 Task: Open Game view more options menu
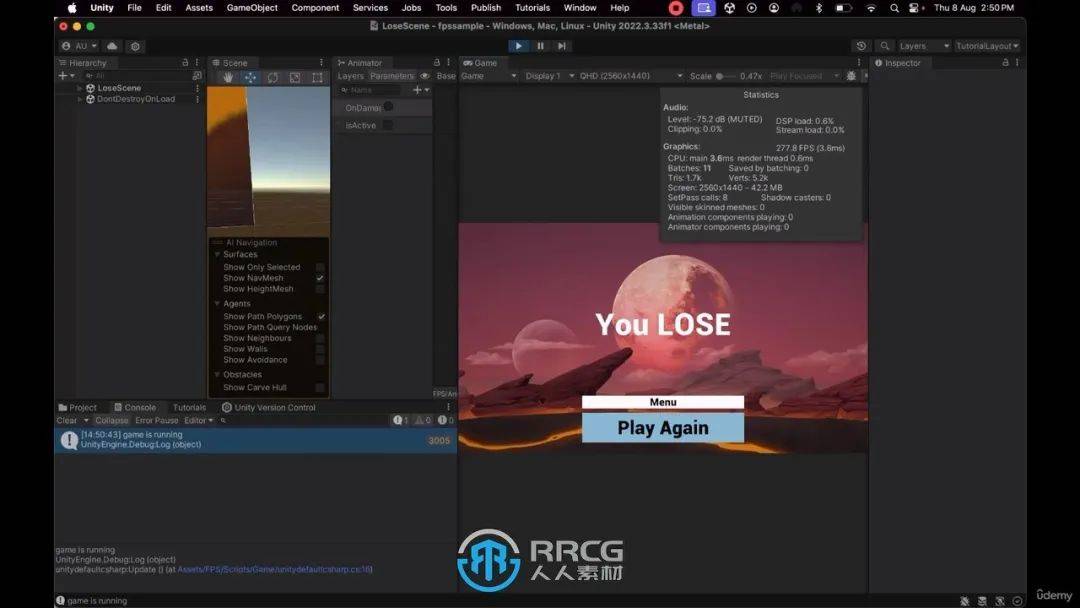[859, 63]
